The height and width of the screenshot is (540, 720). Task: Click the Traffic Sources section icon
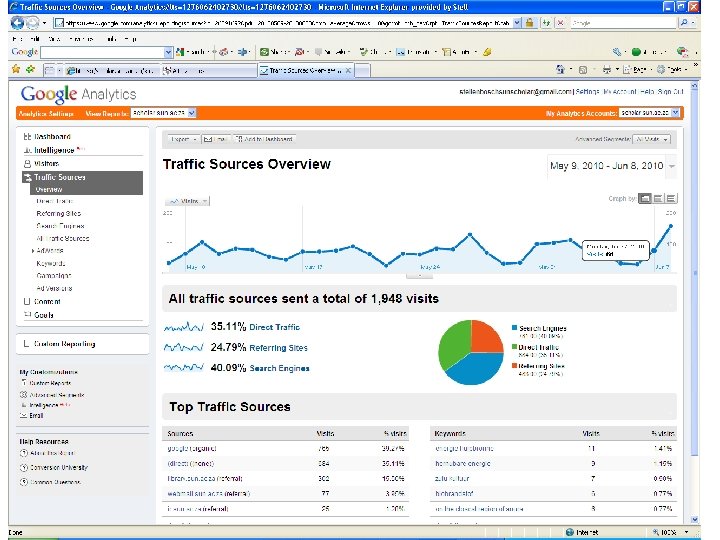pos(28,177)
